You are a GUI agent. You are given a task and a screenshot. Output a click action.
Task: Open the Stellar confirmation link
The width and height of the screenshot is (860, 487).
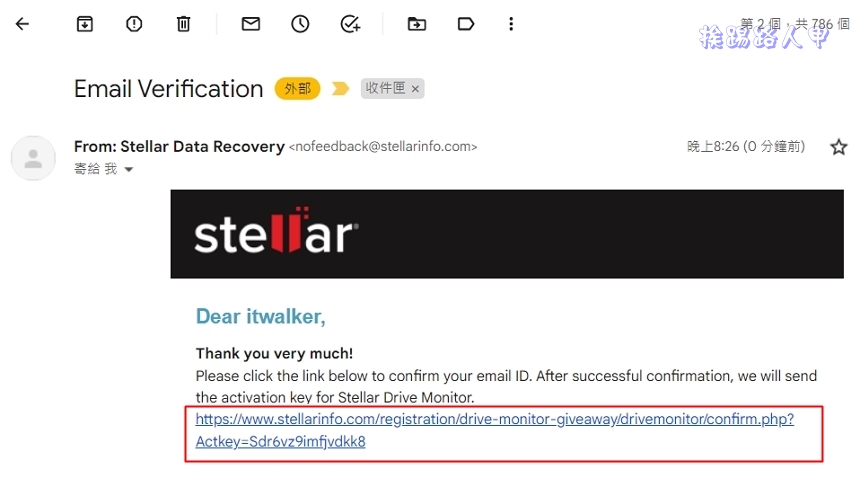tap(495, 430)
